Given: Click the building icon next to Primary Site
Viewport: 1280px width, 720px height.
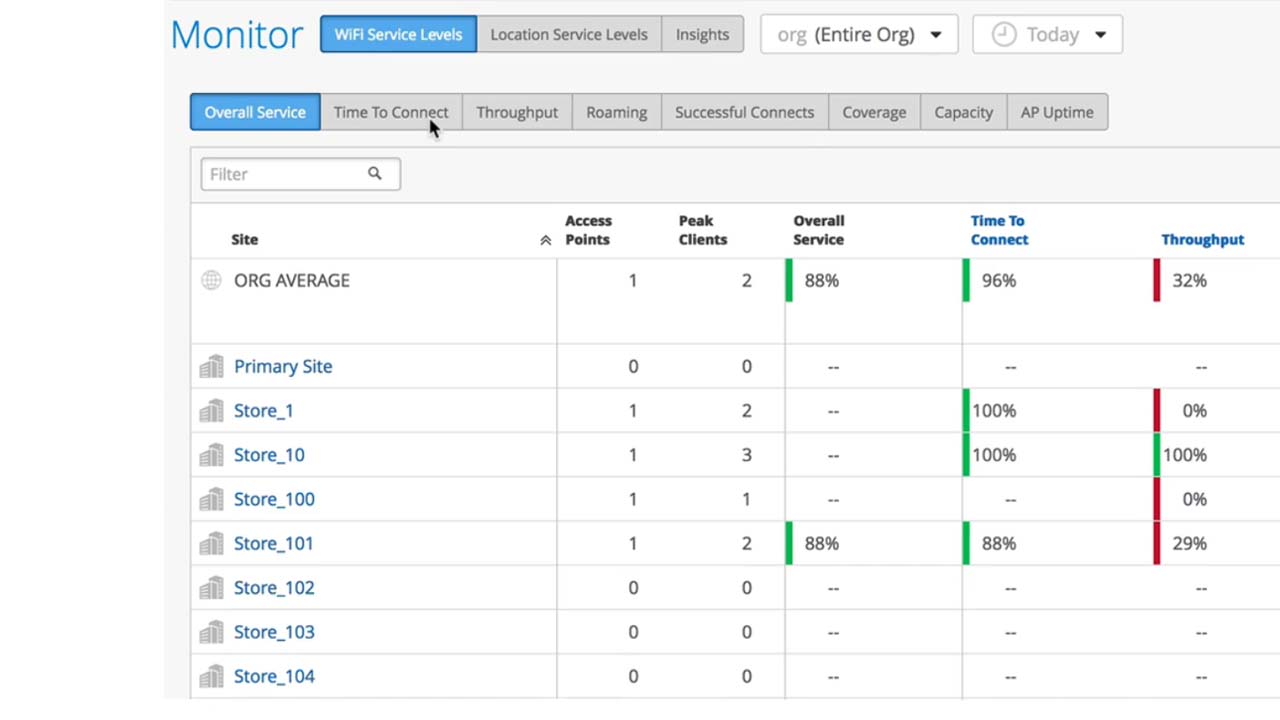Looking at the screenshot, I should pyautogui.click(x=211, y=367).
